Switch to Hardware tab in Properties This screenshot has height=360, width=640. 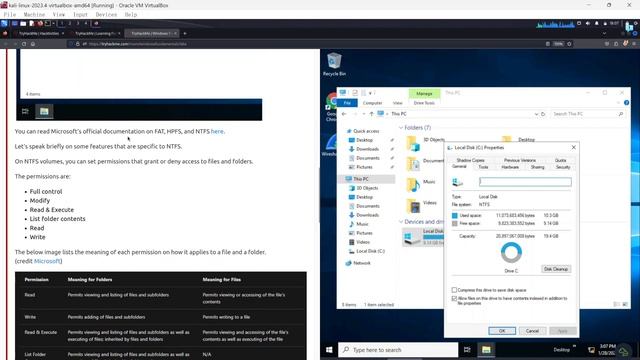tap(510, 167)
